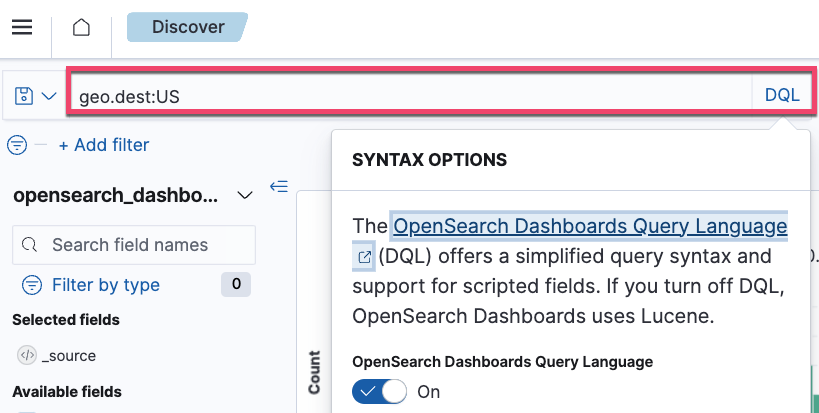Select the Discover breadcrumb

pyautogui.click(x=188, y=27)
